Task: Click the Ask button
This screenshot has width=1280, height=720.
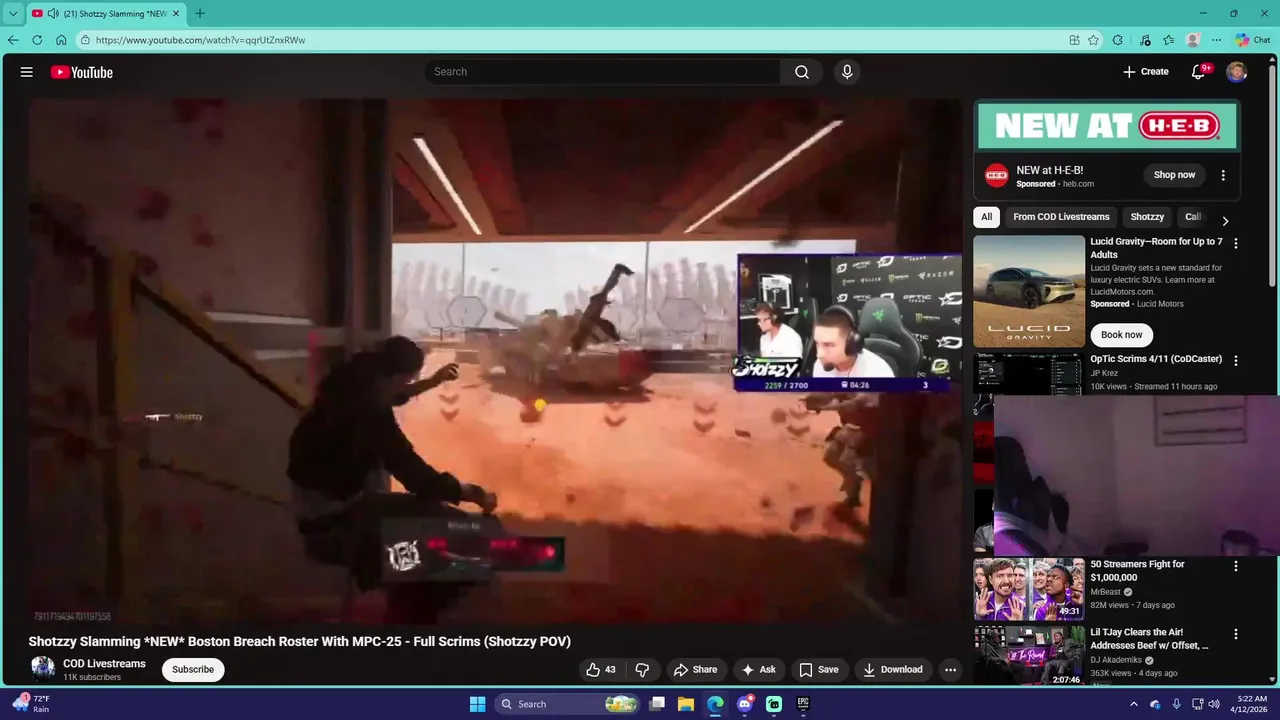Action: pos(759,670)
